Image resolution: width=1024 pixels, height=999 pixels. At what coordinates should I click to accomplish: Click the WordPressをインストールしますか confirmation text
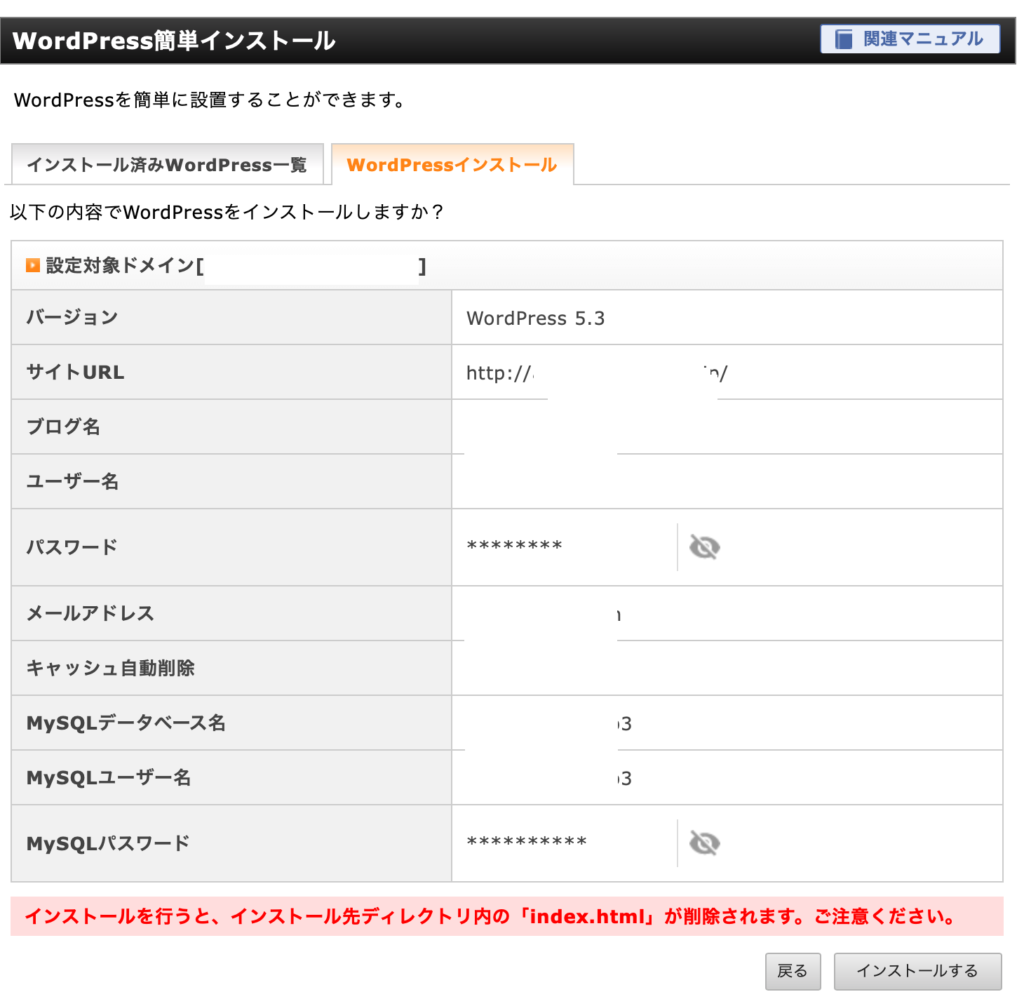227,212
